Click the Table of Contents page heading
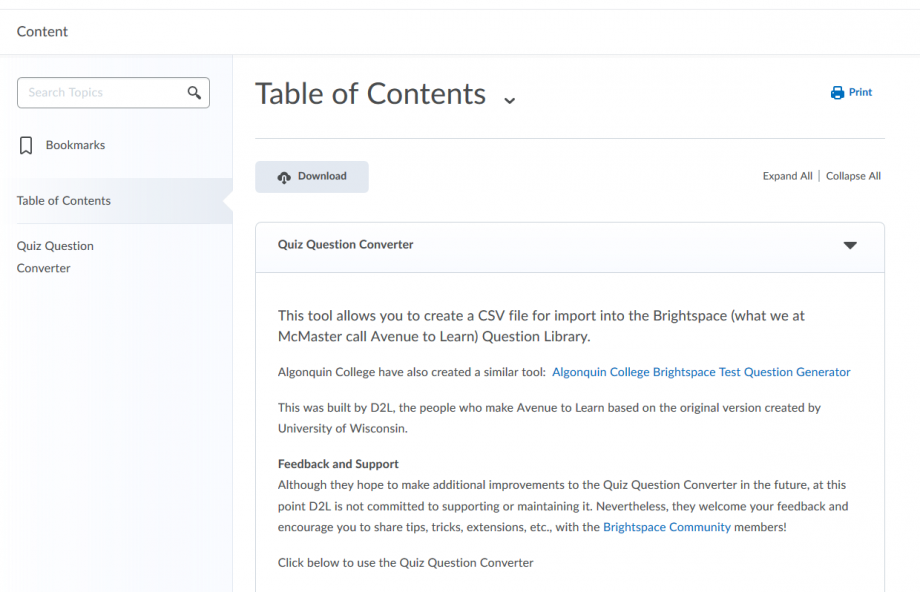 coord(368,94)
